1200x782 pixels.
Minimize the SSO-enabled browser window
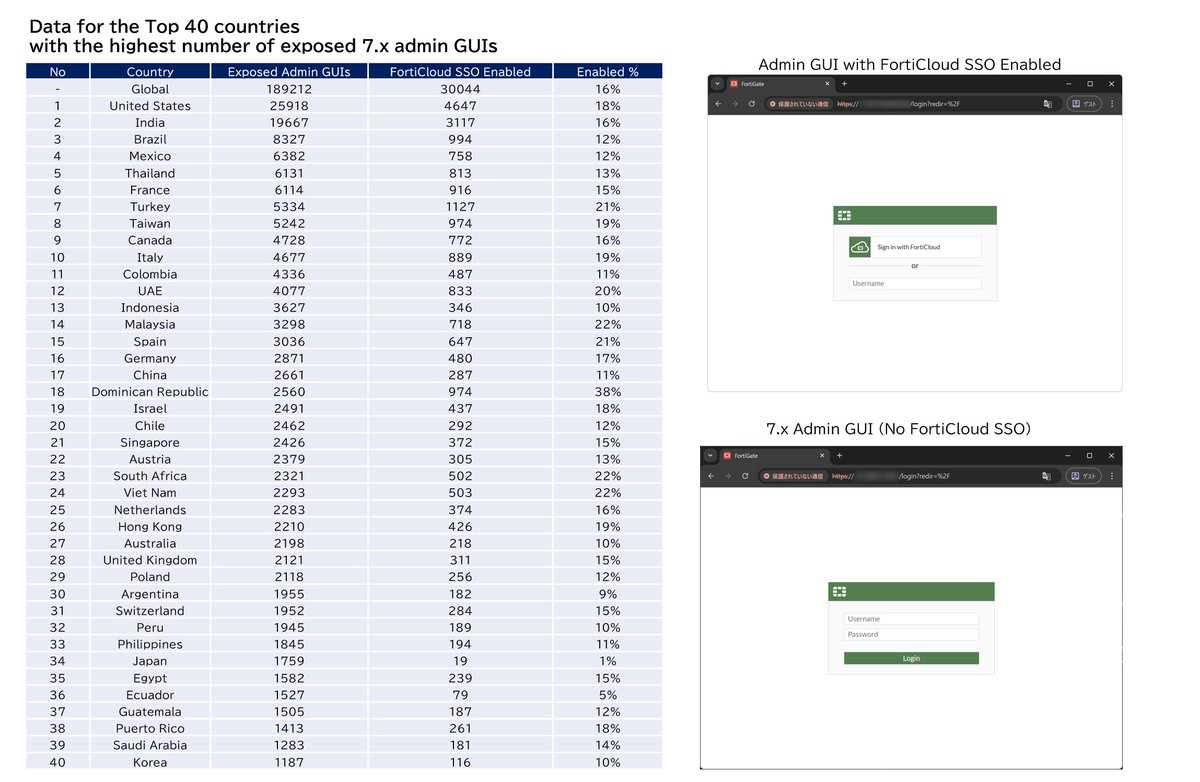pos(1068,84)
